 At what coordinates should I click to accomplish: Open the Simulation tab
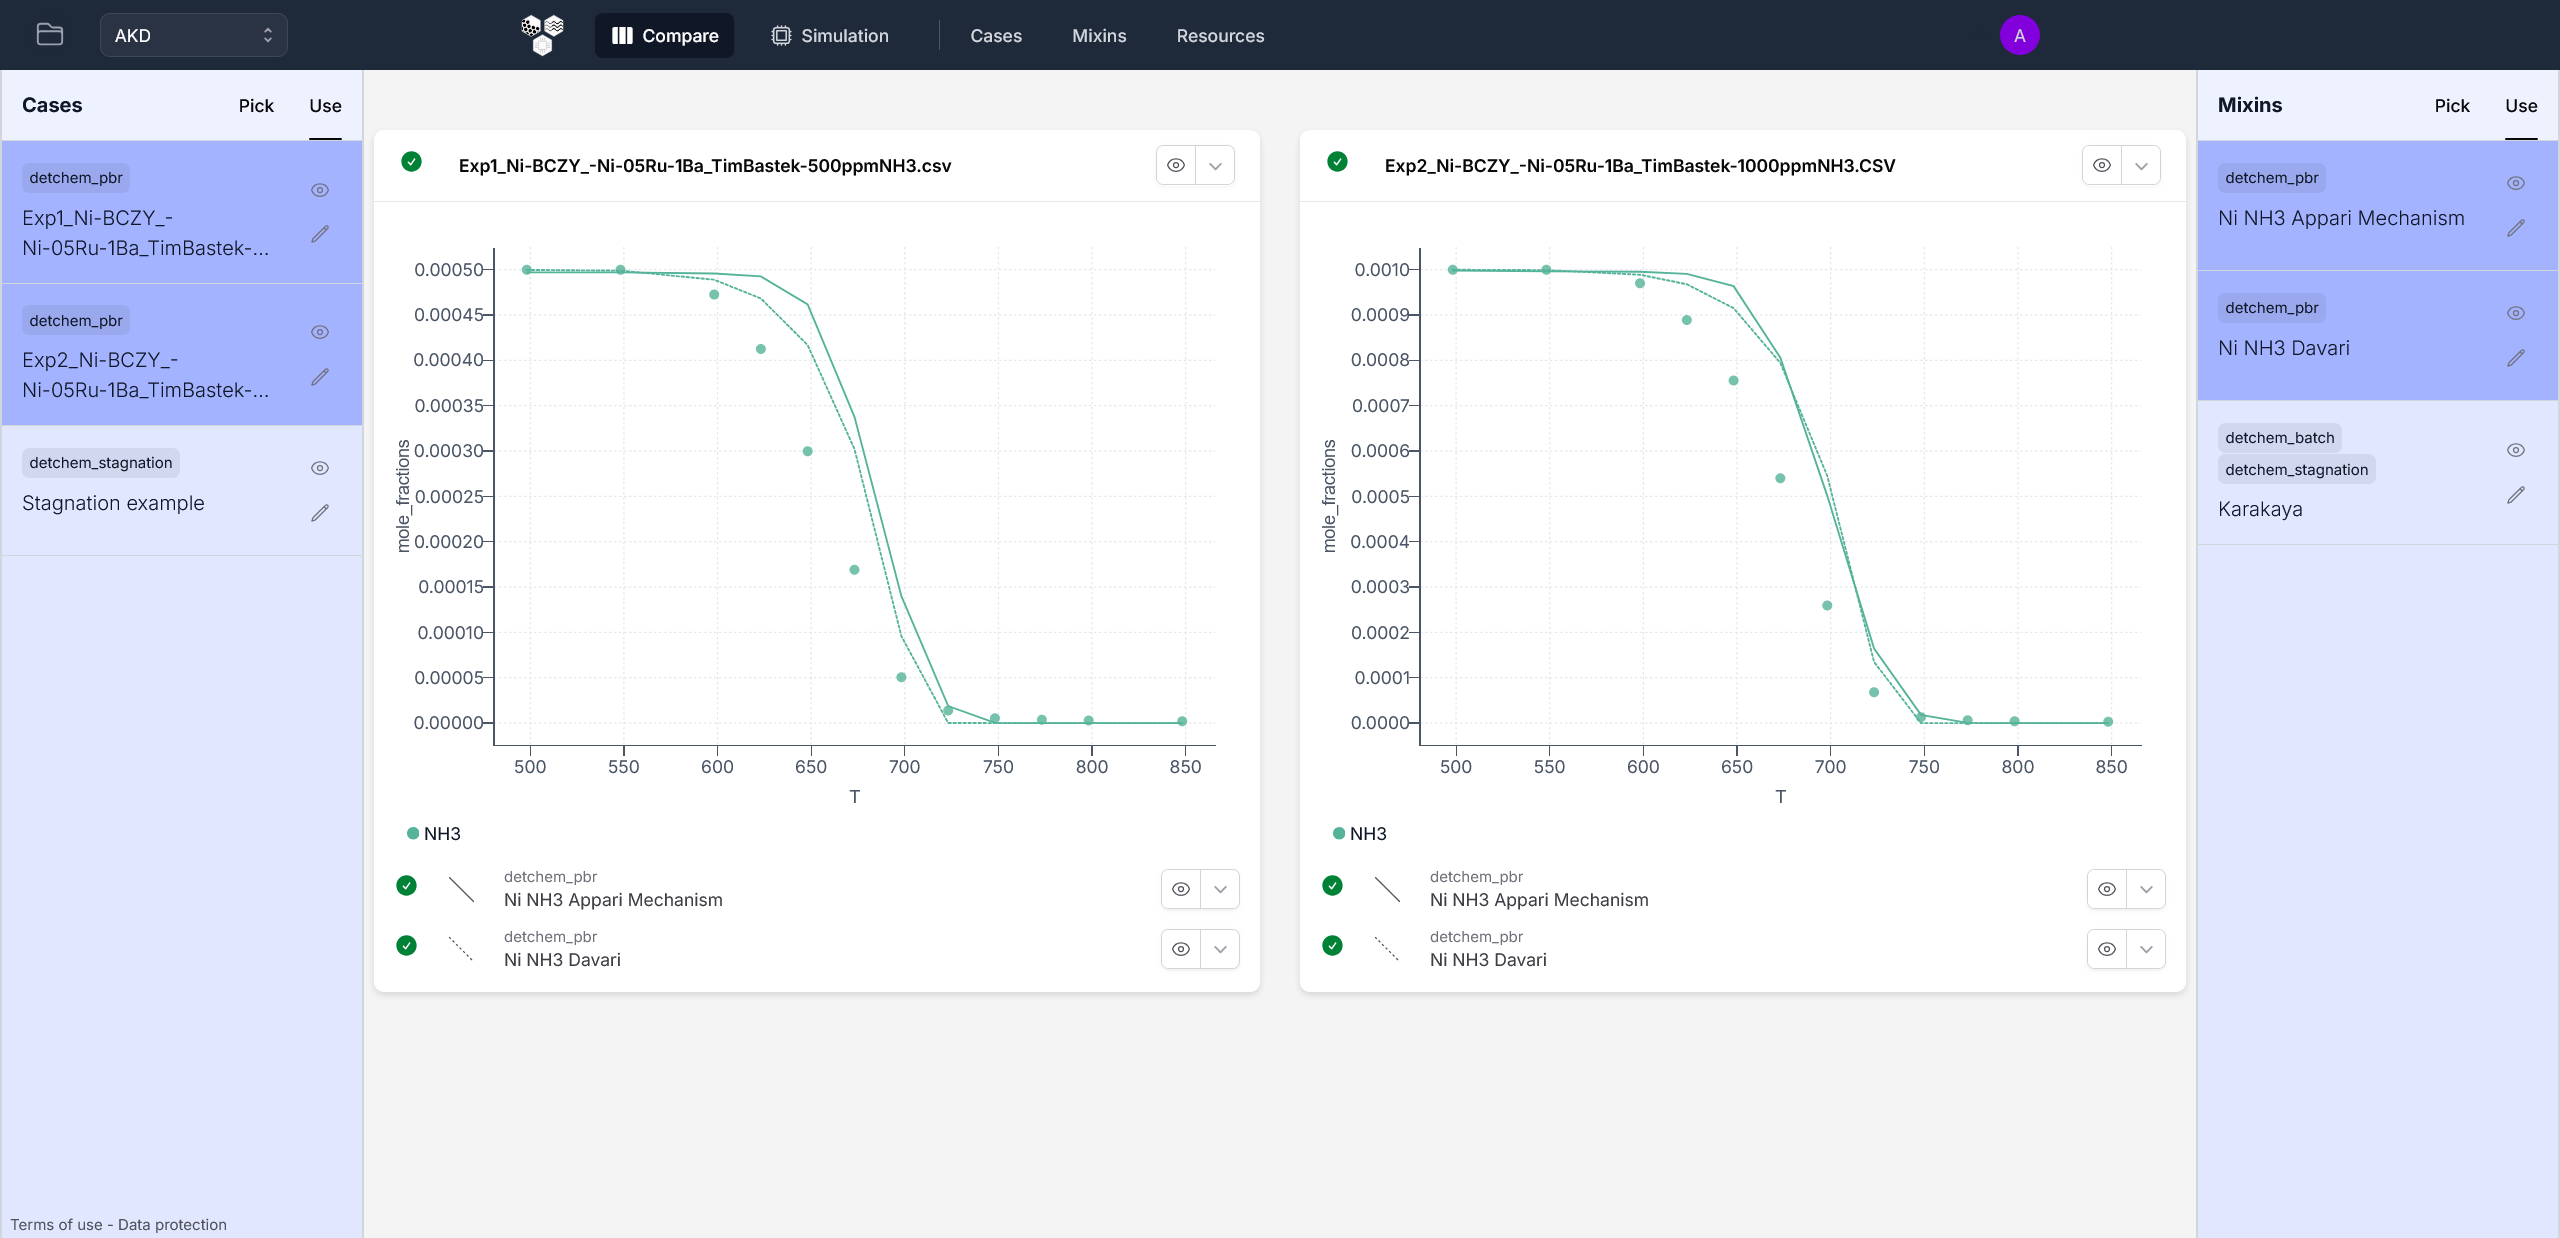(x=830, y=35)
